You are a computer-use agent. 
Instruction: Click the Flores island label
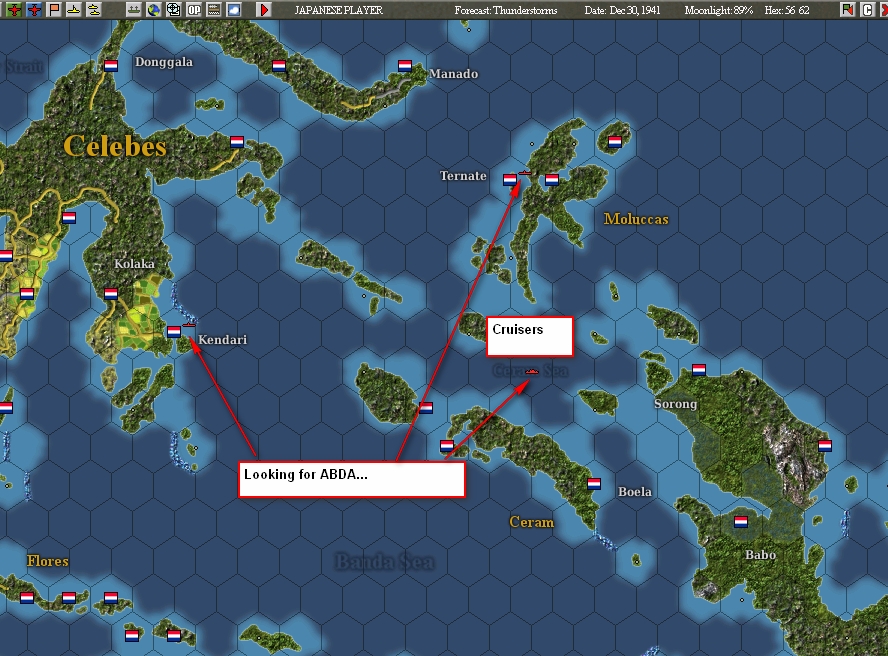tap(48, 561)
